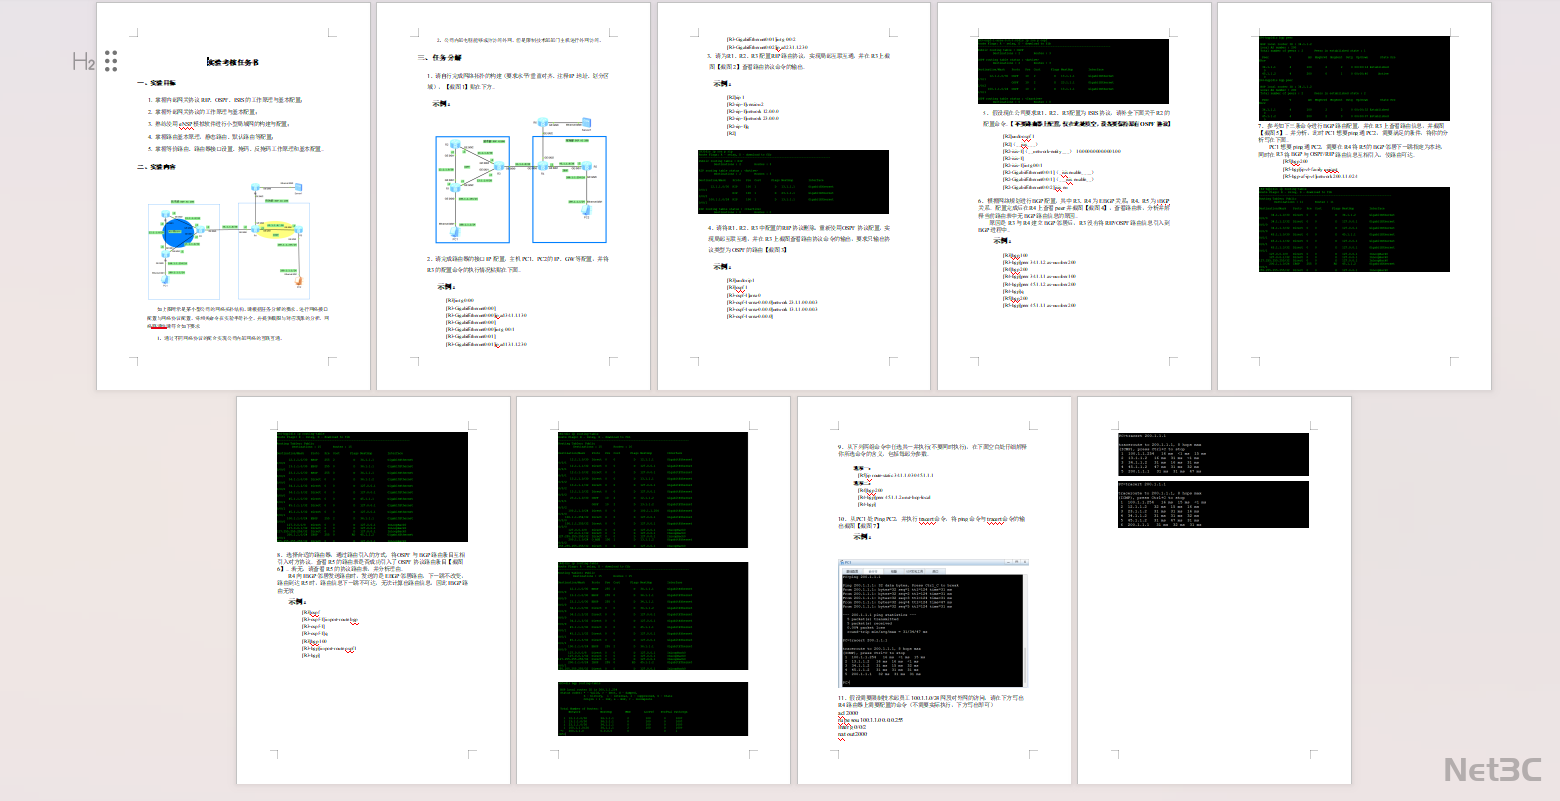This screenshot has height=801, width=1560.
Task: Select the second tracert screenshot on the last page
Action: 1213,505
